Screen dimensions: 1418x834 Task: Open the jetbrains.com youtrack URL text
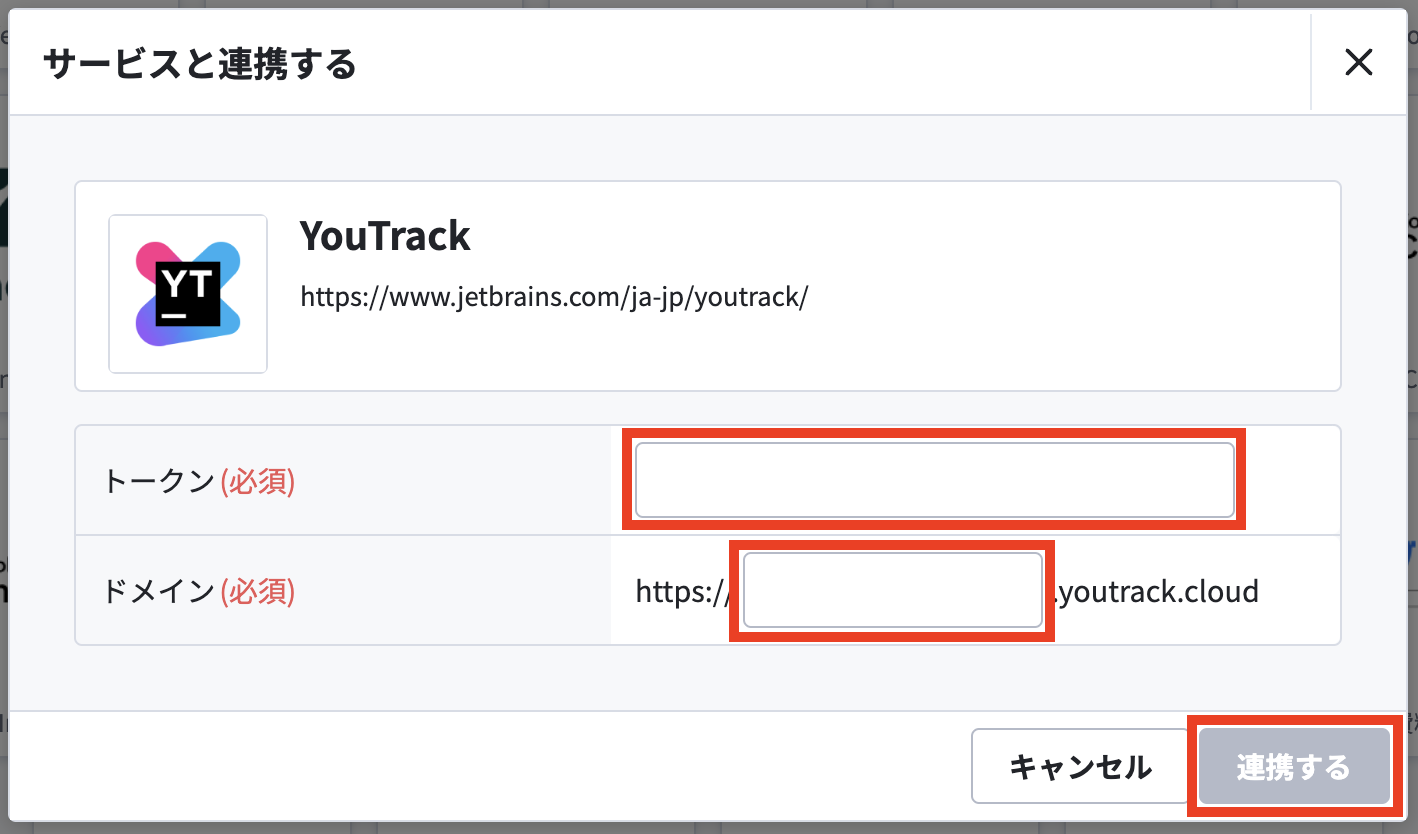click(x=554, y=297)
